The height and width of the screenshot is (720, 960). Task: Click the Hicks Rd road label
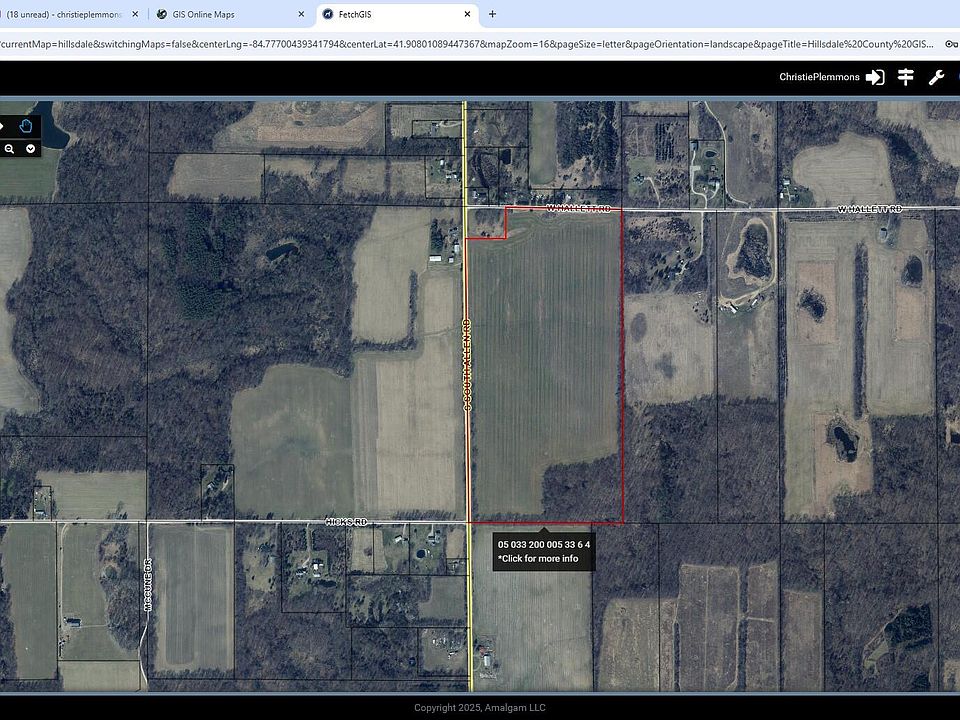click(x=346, y=522)
